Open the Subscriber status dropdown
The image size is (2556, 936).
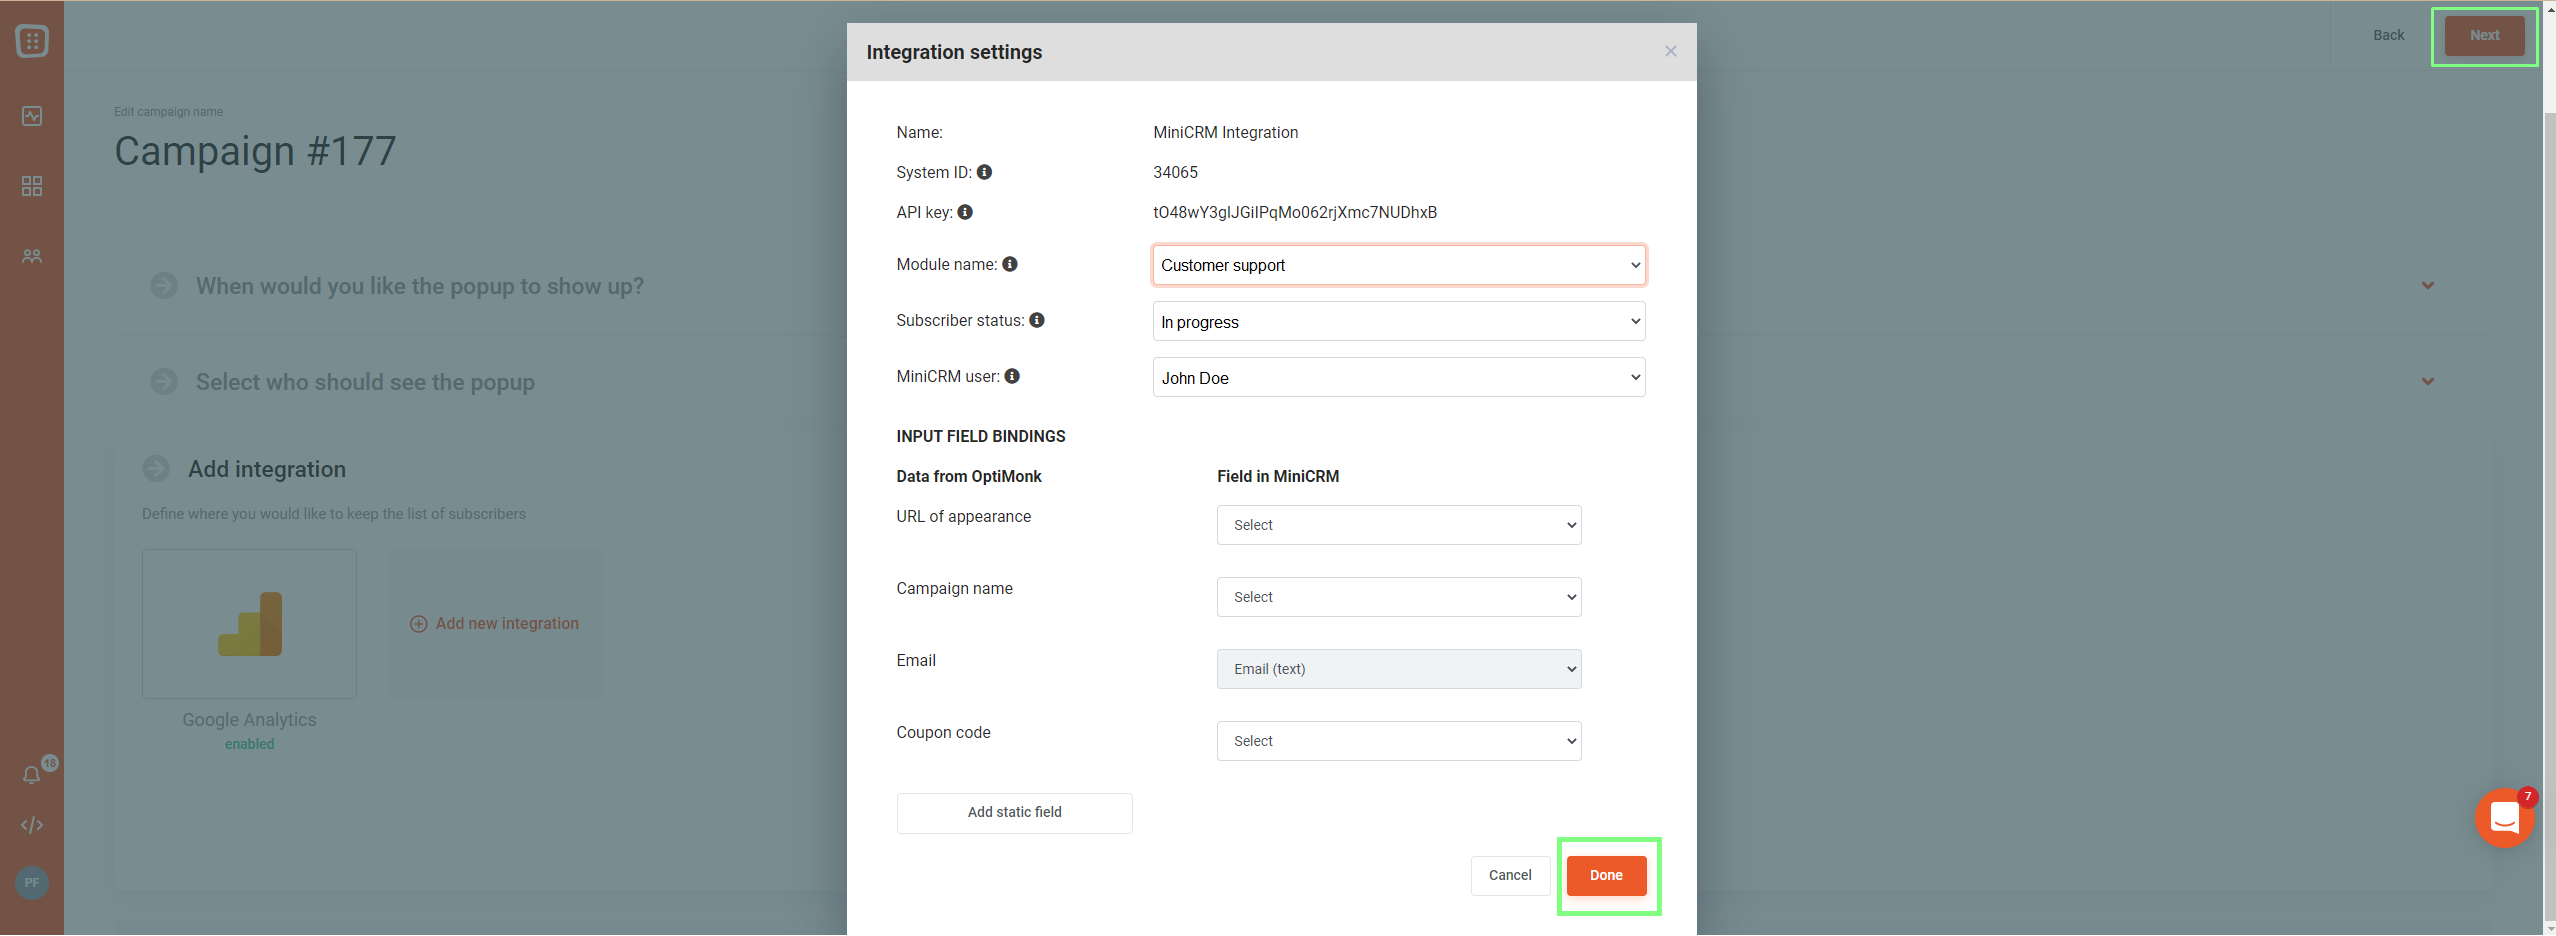pyautogui.click(x=1399, y=321)
